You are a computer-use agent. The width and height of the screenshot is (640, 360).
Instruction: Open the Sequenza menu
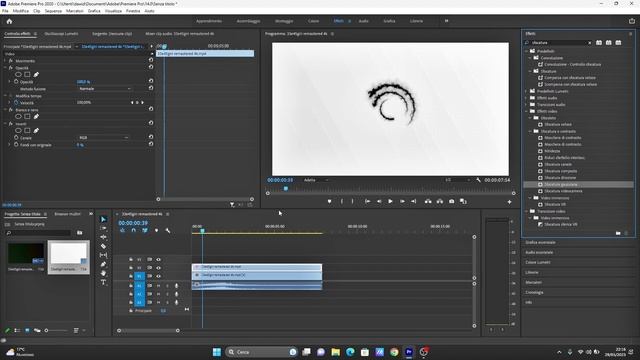53,11
